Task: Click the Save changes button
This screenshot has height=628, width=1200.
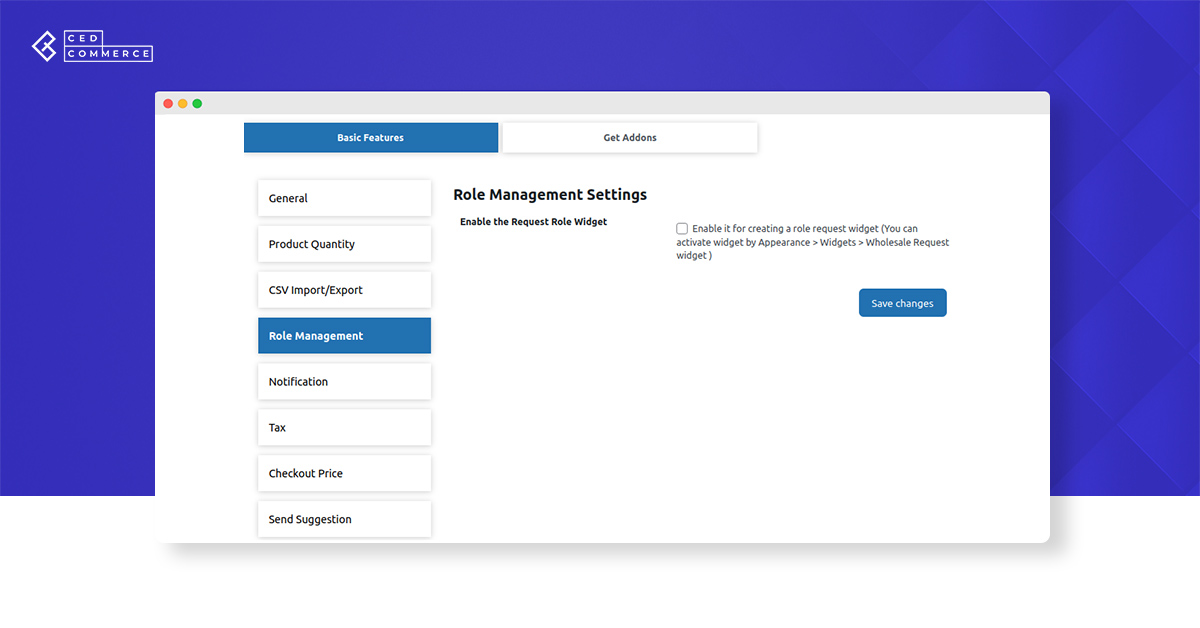Action: 902,303
